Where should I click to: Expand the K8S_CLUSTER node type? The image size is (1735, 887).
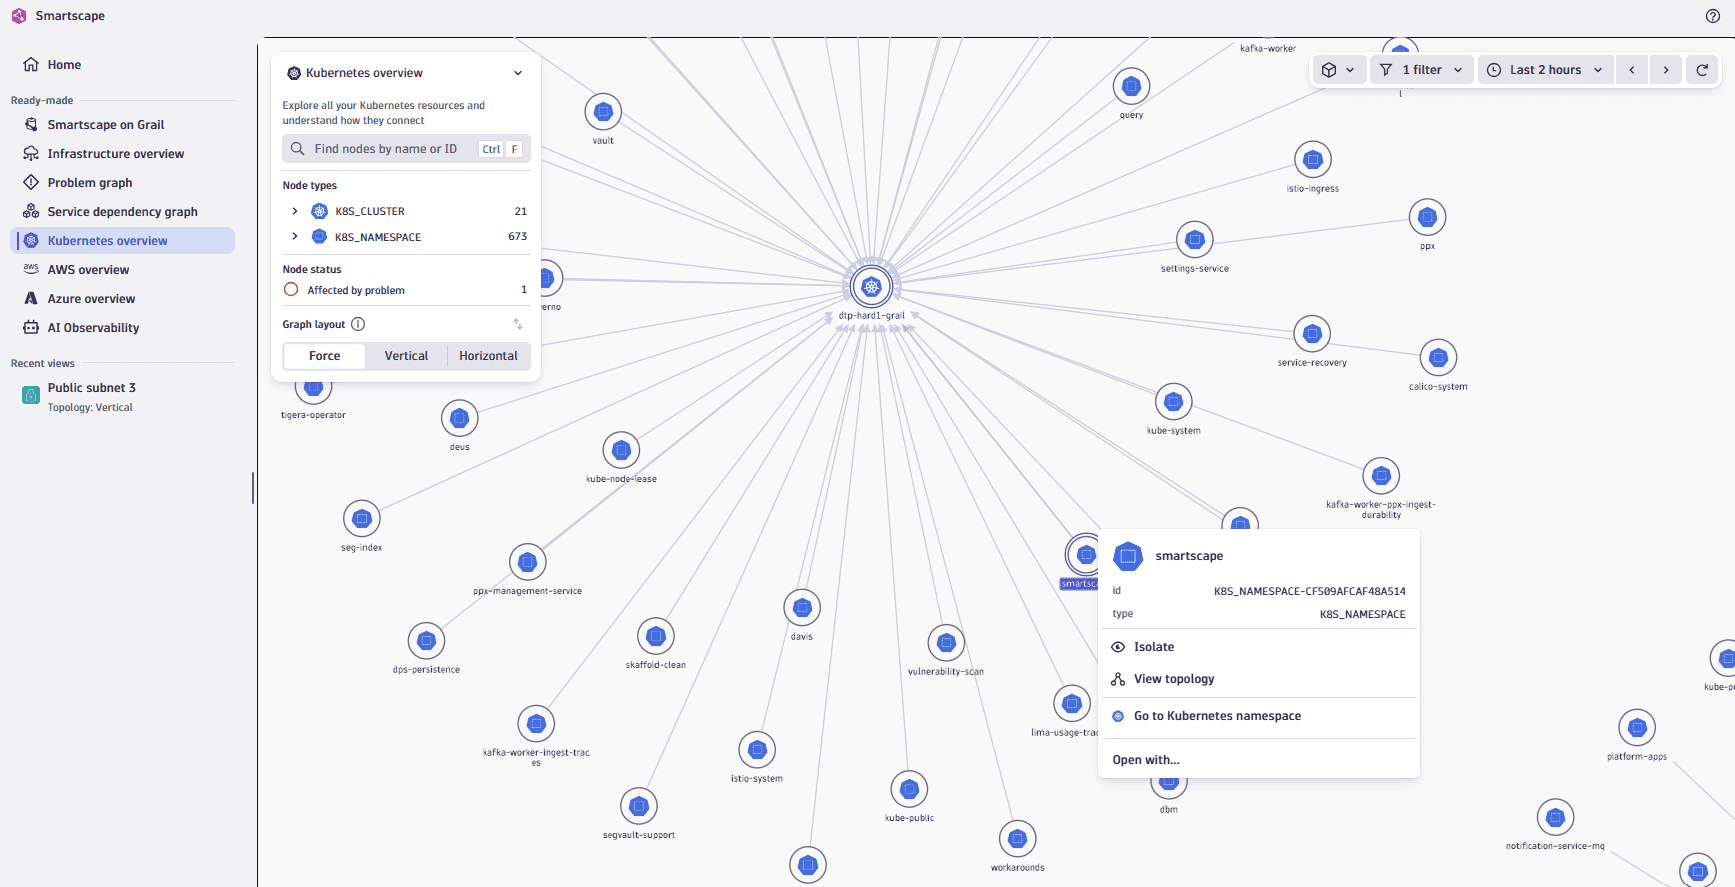click(x=294, y=211)
